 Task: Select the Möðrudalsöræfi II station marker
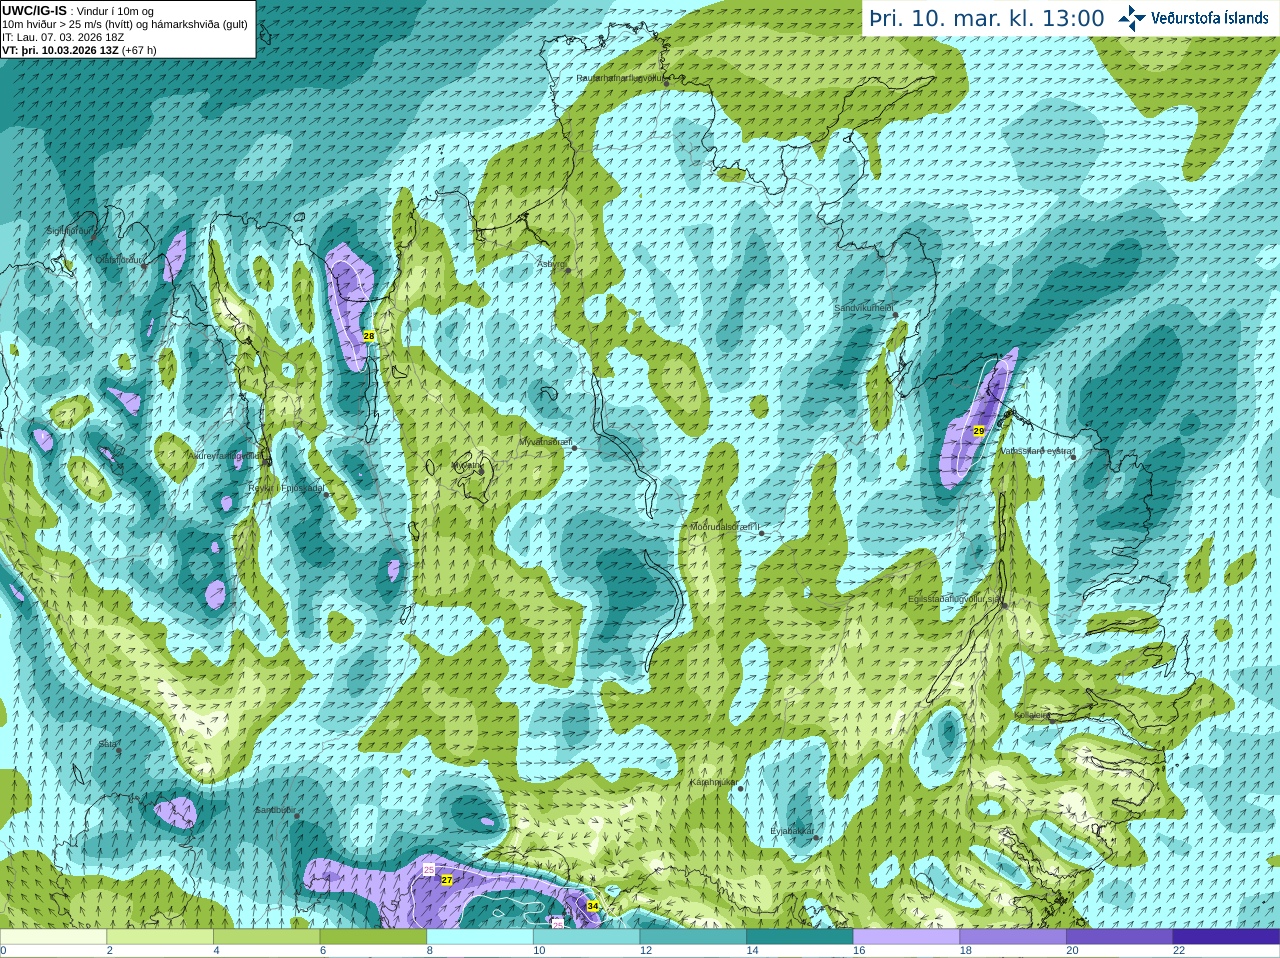click(762, 533)
